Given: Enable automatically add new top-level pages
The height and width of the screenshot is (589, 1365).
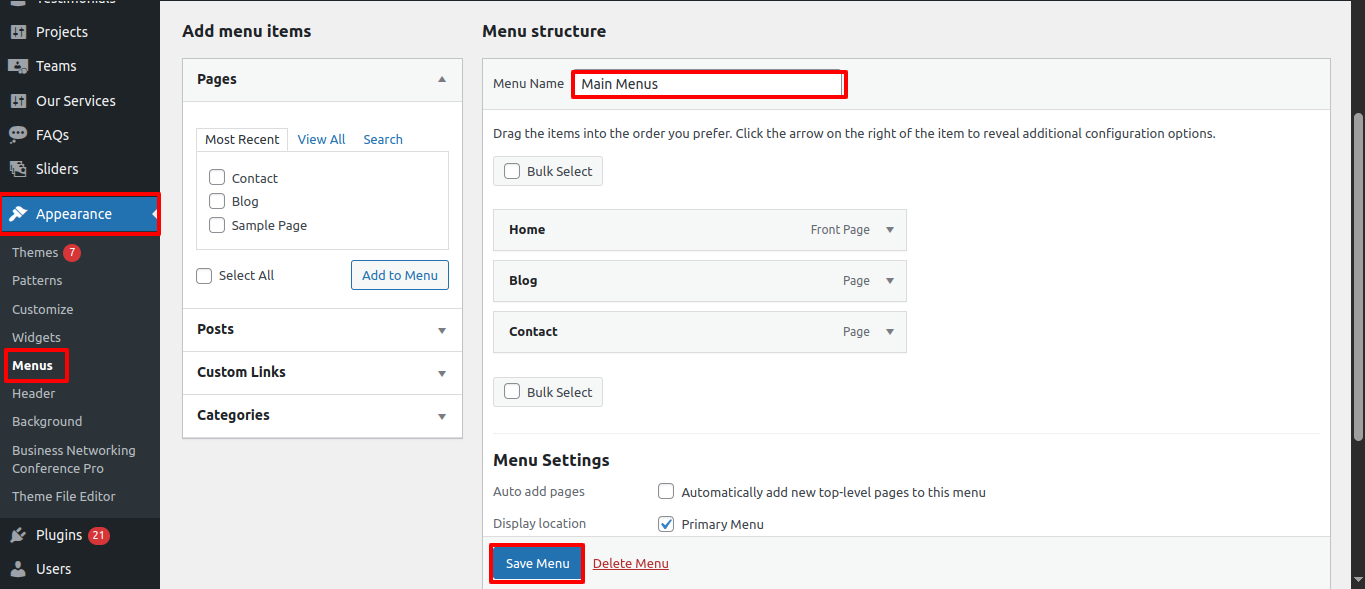Looking at the screenshot, I should (666, 492).
